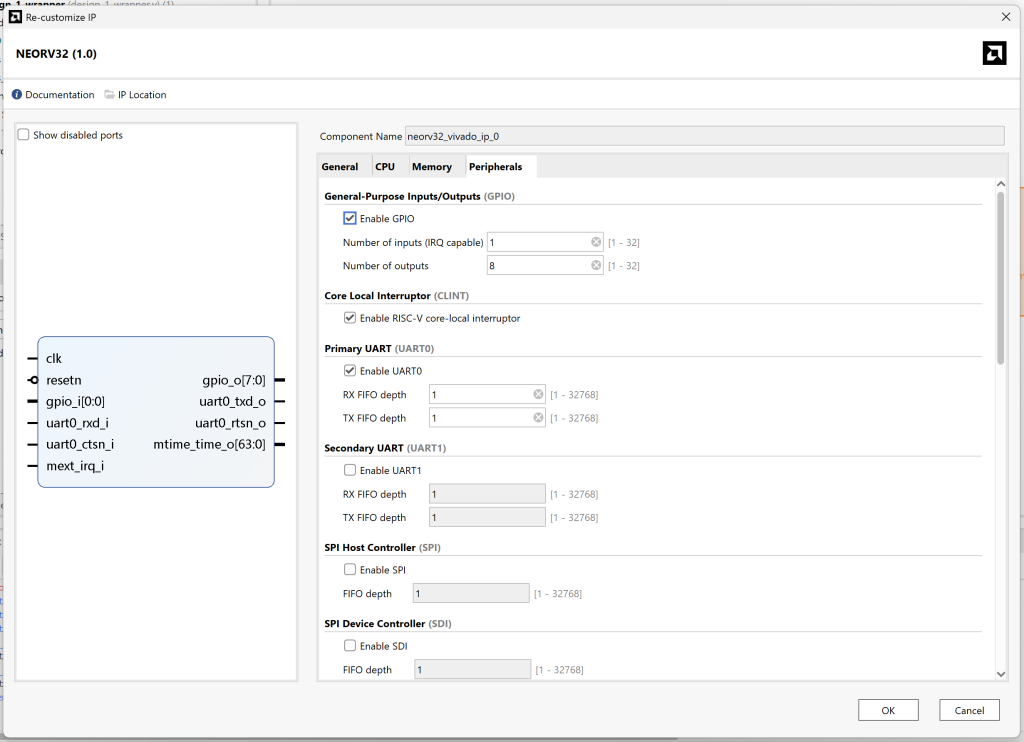Click the SPI Host Controller heading
Image resolution: width=1024 pixels, height=742 pixels.
[382, 547]
